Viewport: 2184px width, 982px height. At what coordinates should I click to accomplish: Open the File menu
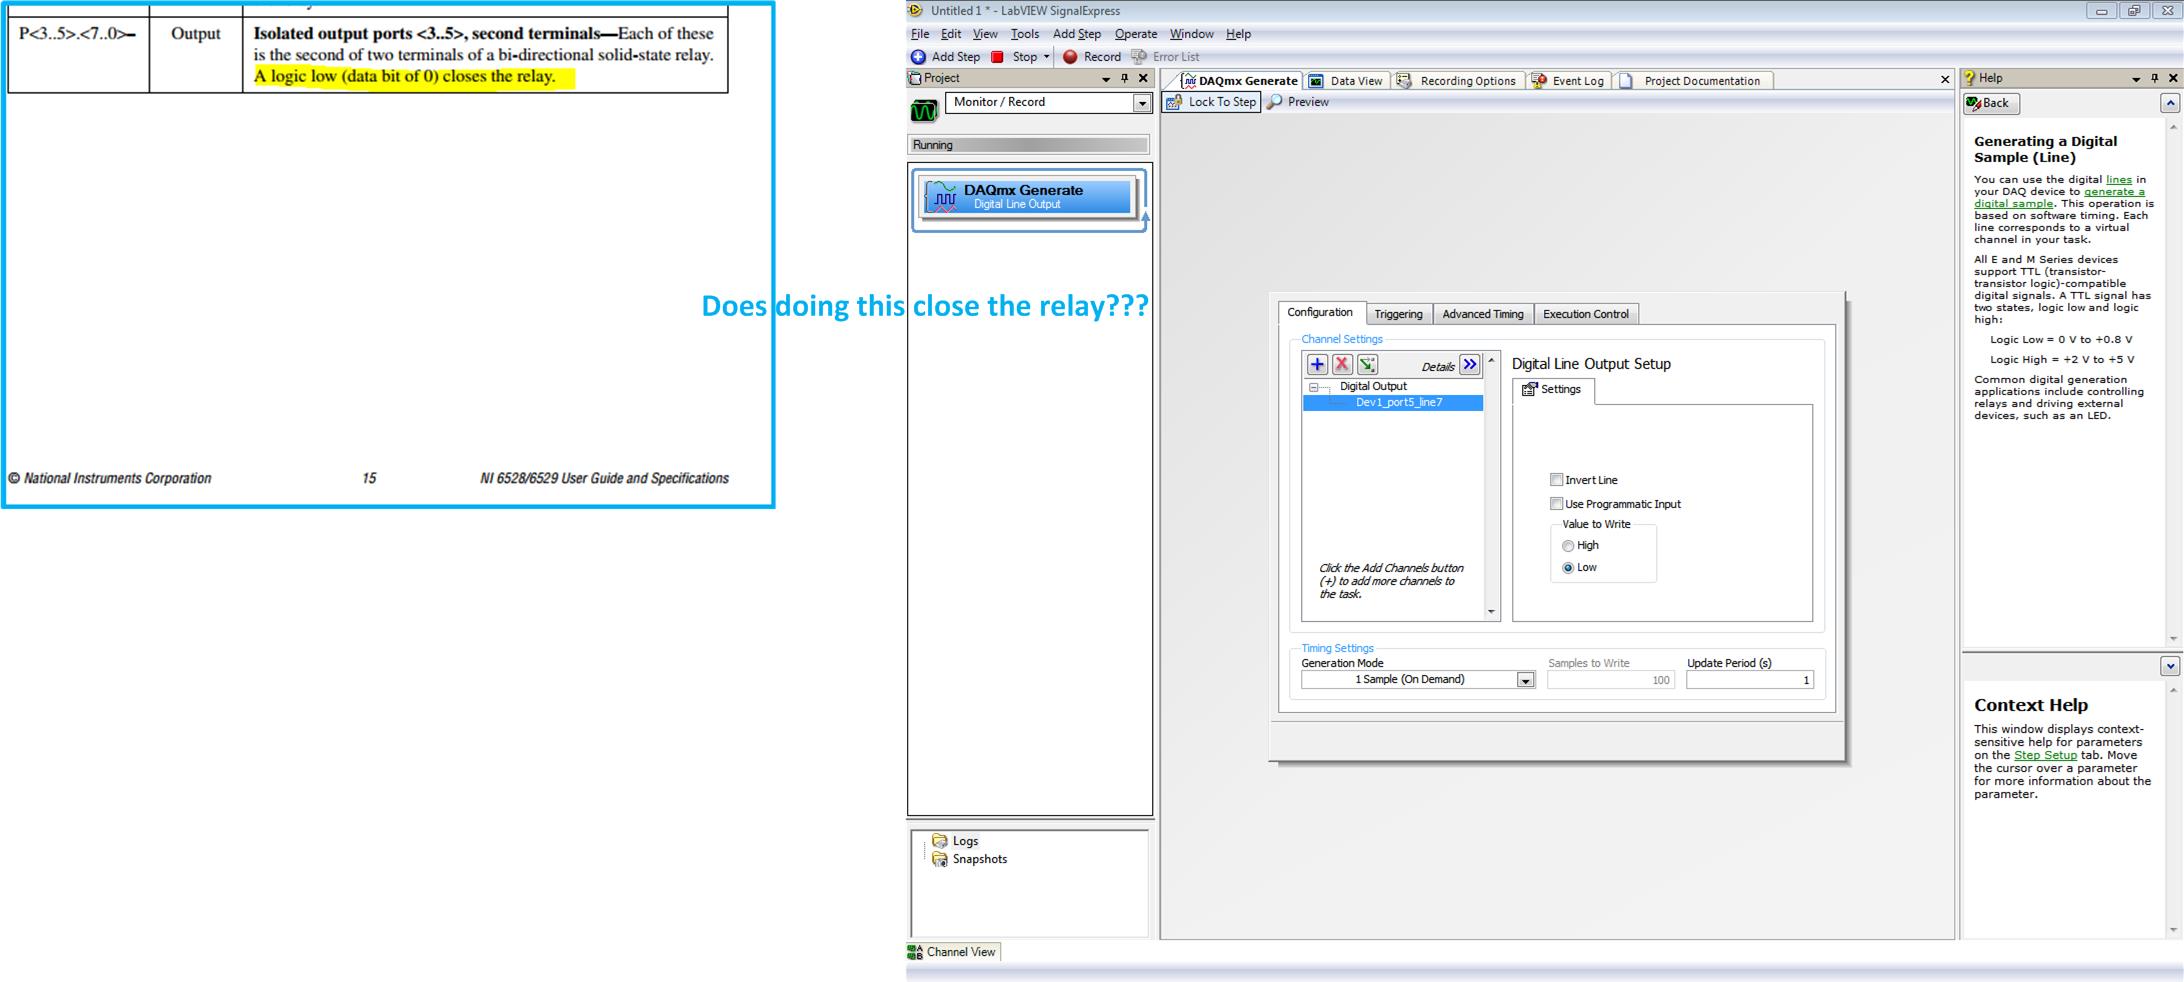click(920, 34)
